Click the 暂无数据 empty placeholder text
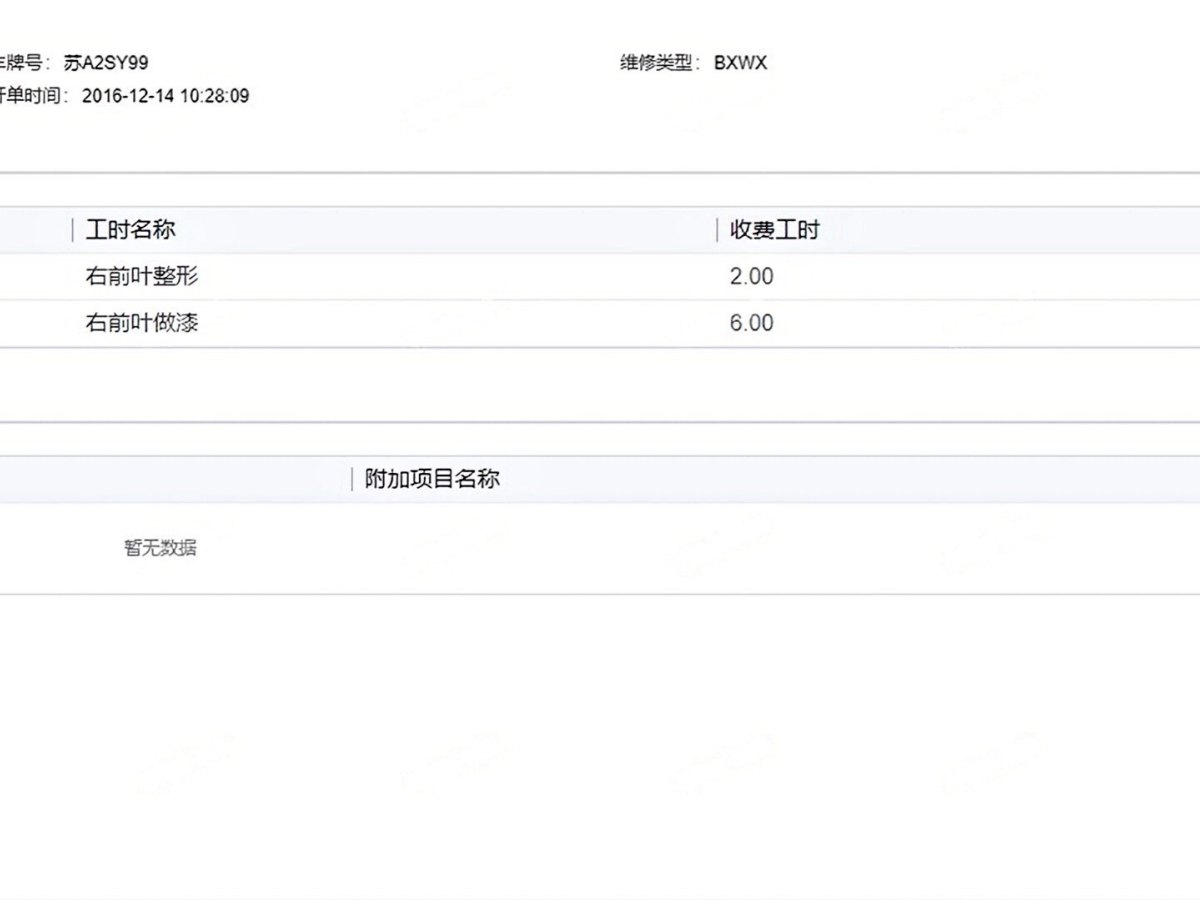 pyautogui.click(x=160, y=548)
